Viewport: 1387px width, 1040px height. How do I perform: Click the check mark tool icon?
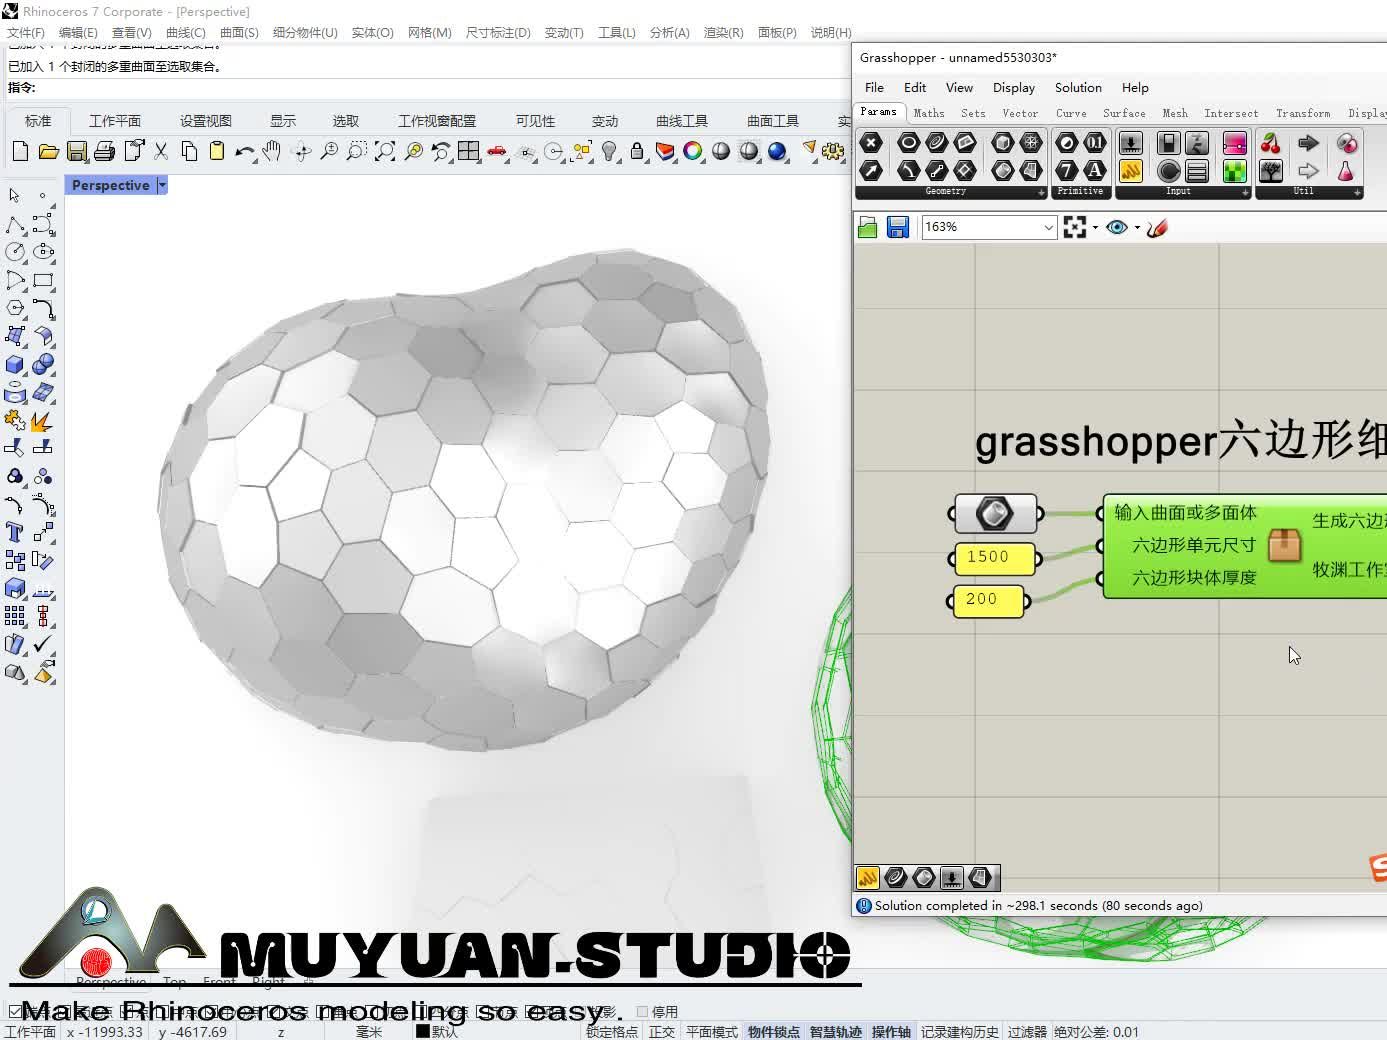point(43,644)
